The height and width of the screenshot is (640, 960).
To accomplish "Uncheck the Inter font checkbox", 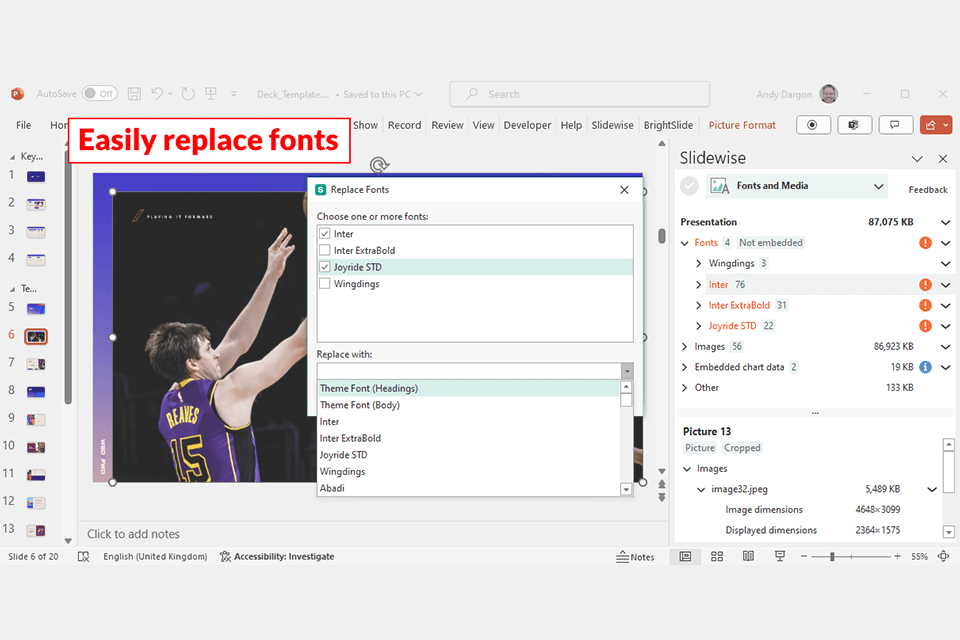I will coord(324,233).
